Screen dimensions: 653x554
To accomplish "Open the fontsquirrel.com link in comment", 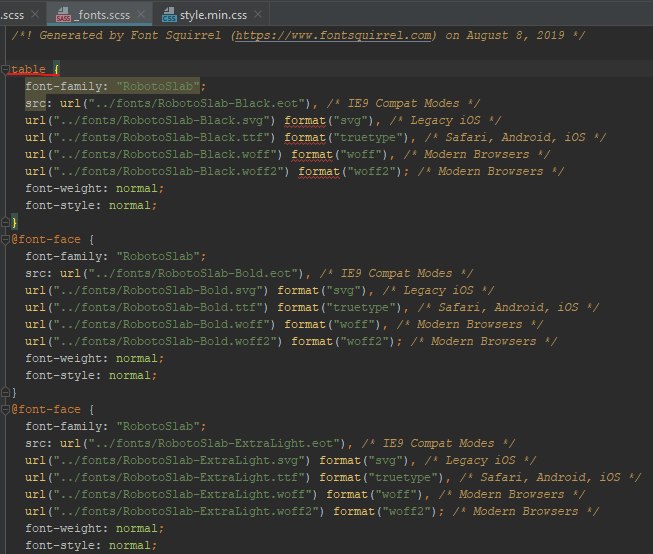I will click(x=334, y=35).
